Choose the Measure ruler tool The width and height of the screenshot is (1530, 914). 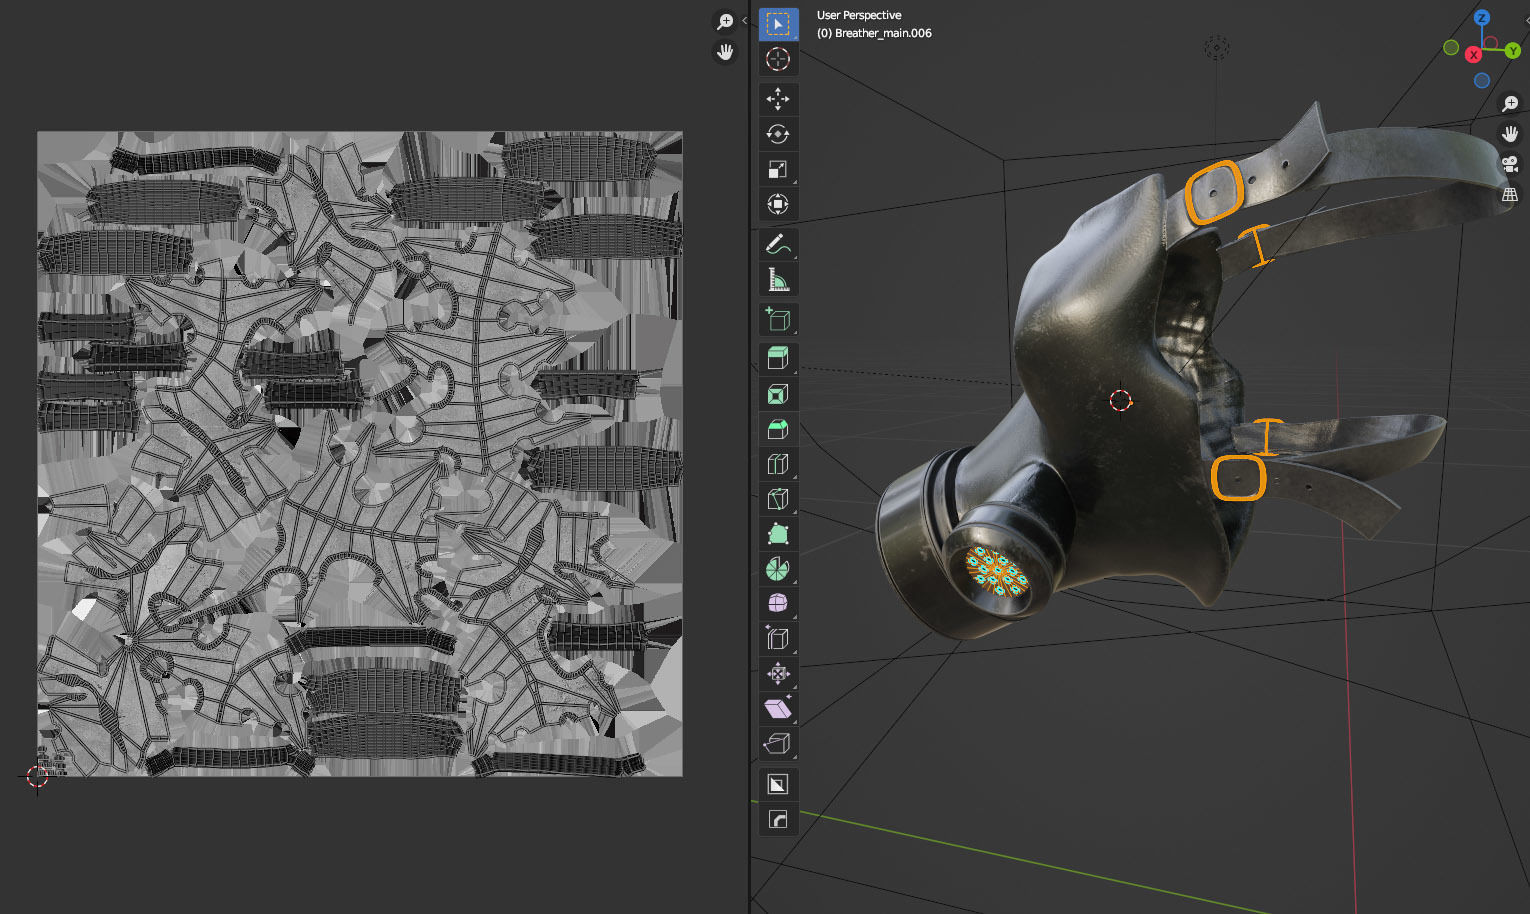[778, 279]
